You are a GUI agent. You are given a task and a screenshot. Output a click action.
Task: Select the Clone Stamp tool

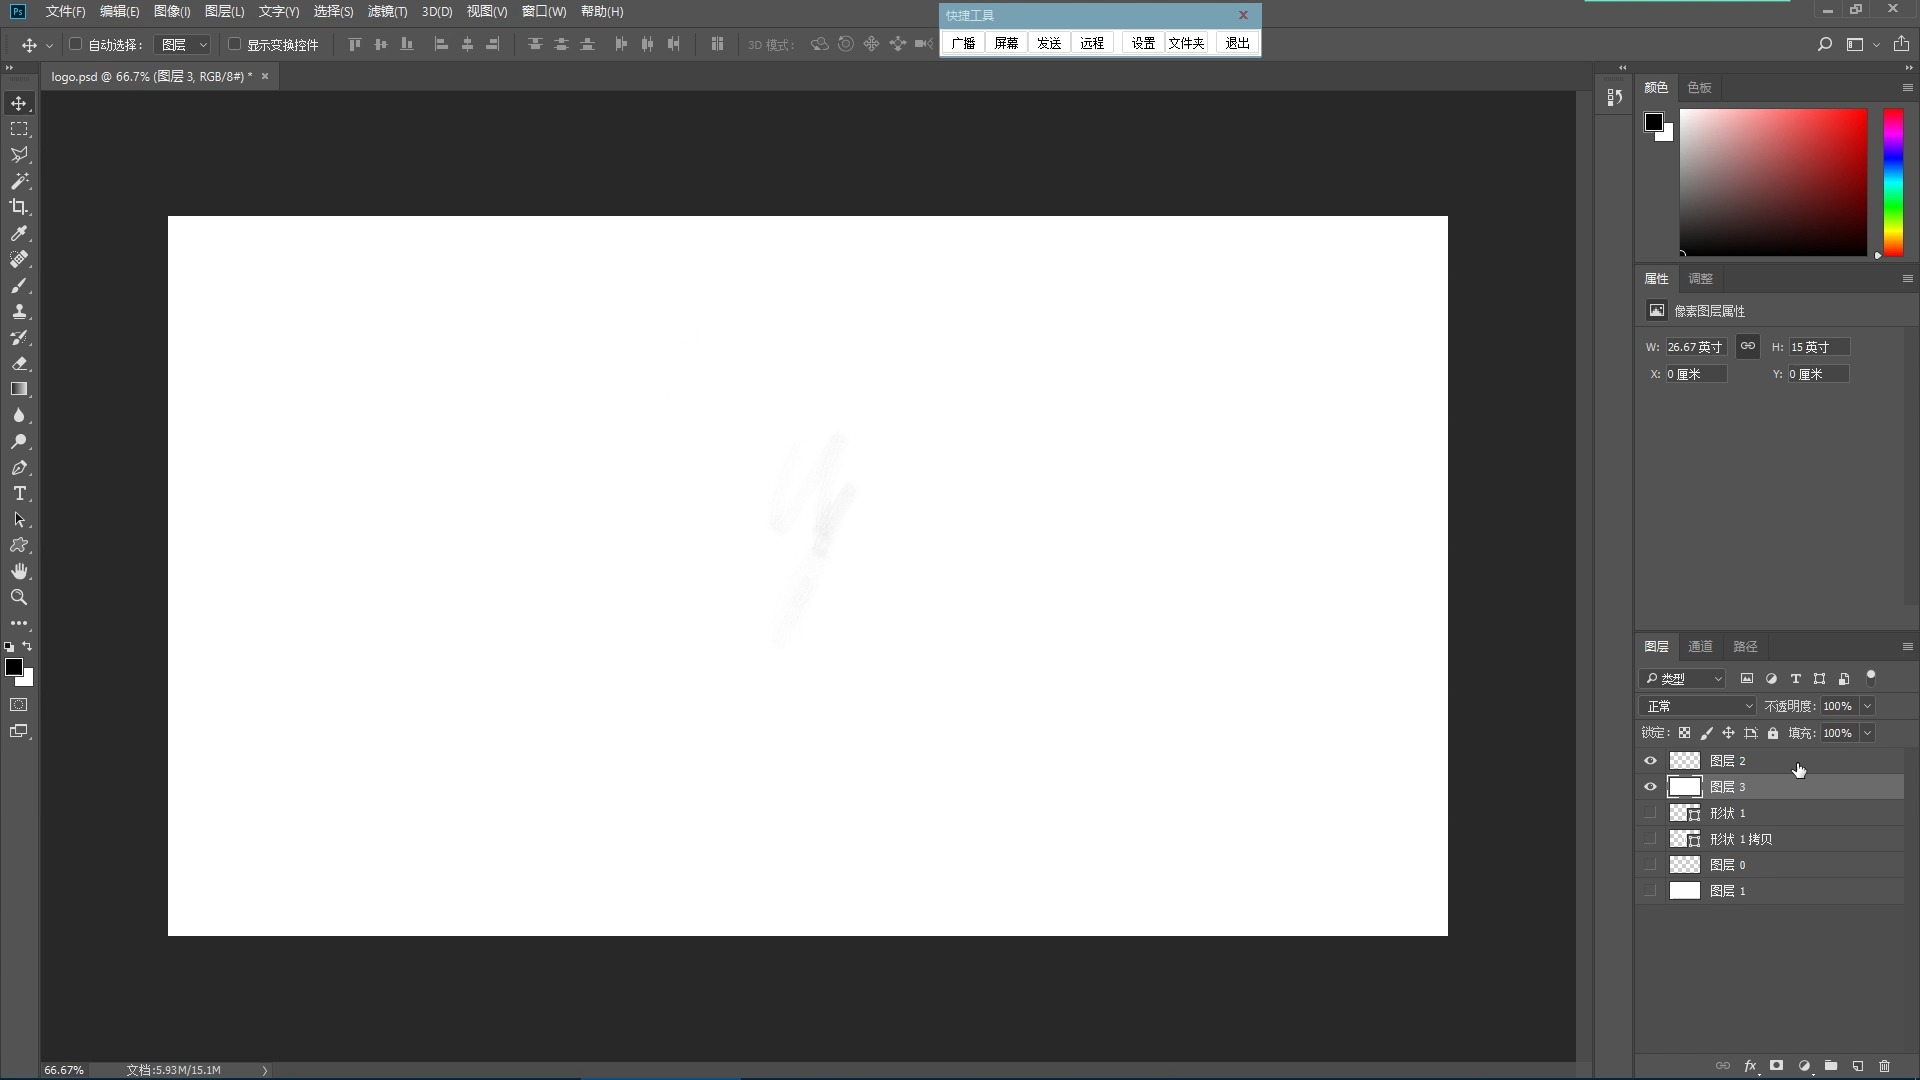[19, 311]
